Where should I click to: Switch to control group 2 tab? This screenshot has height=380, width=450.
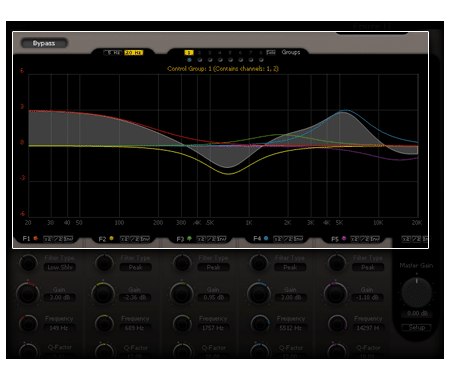199,53
